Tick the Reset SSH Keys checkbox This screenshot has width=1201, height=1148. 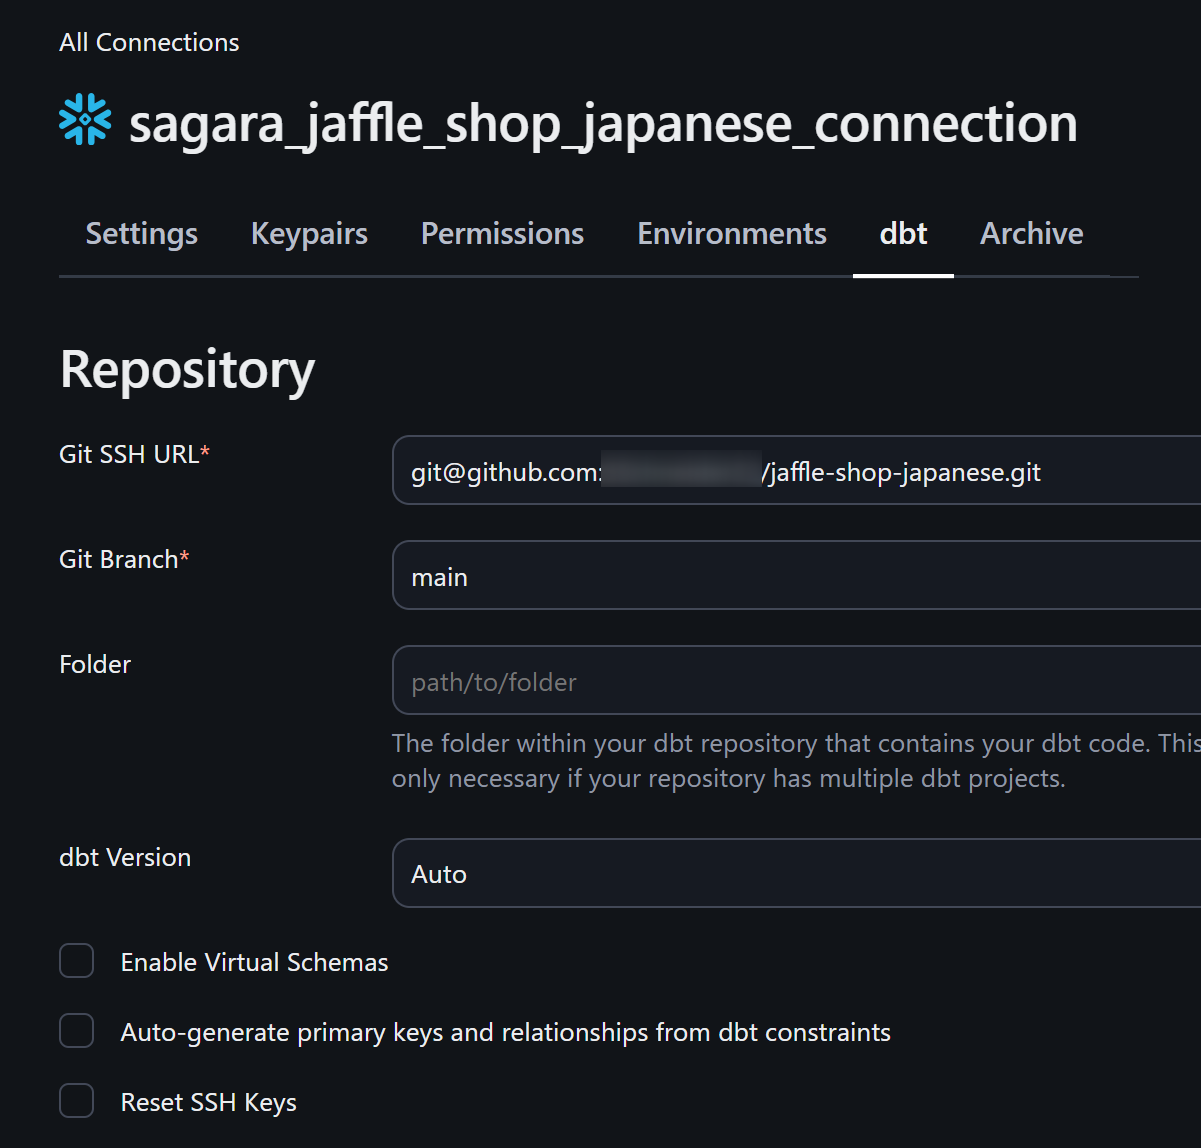[x=77, y=1101]
